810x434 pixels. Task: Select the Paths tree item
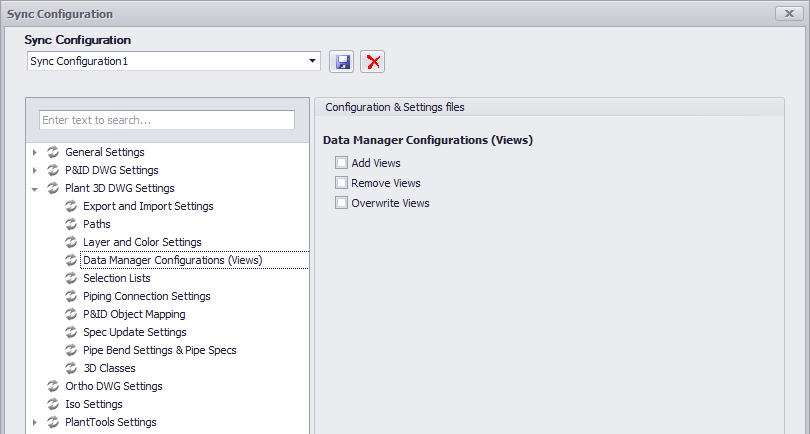[x=97, y=224]
